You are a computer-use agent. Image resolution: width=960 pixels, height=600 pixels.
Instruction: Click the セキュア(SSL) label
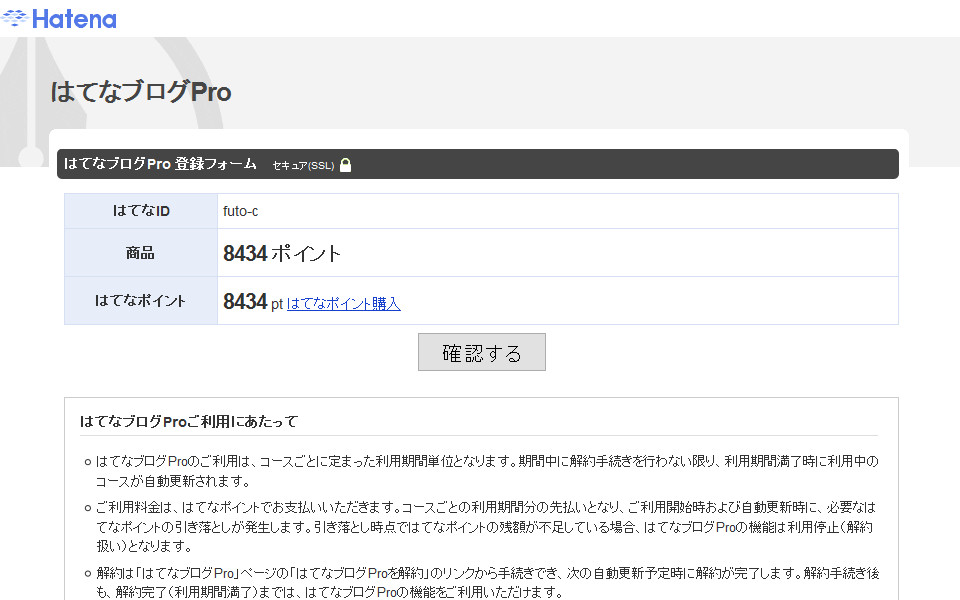[303, 166]
